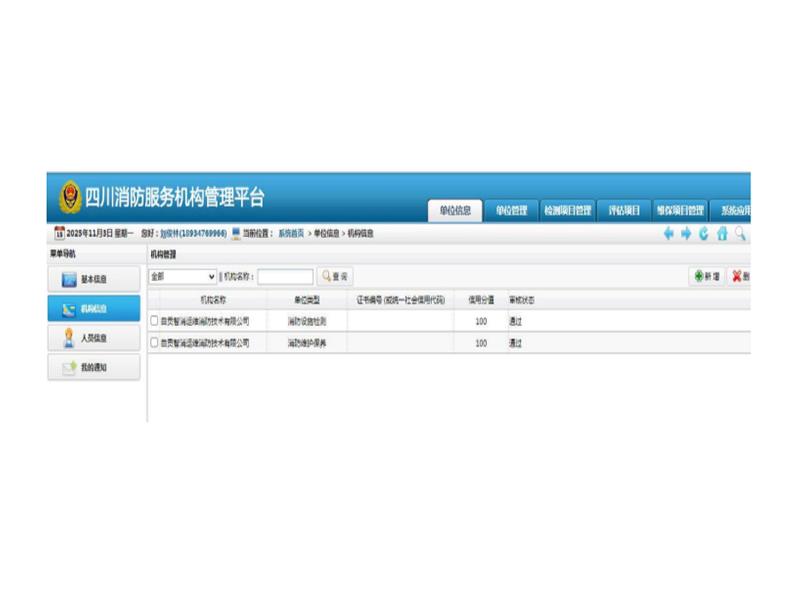Click the 我的通知 envelope icon
Image resolution: width=800 pixels, height=599 pixels.
(x=69, y=367)
